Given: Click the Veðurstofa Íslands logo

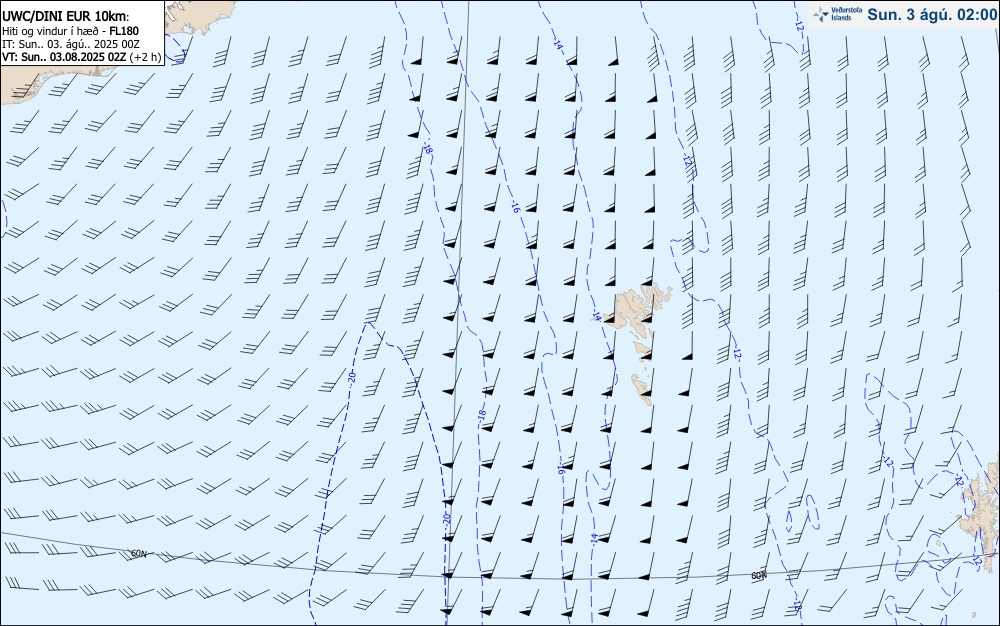Looking at the screenshot, I should tap(838, 14).
